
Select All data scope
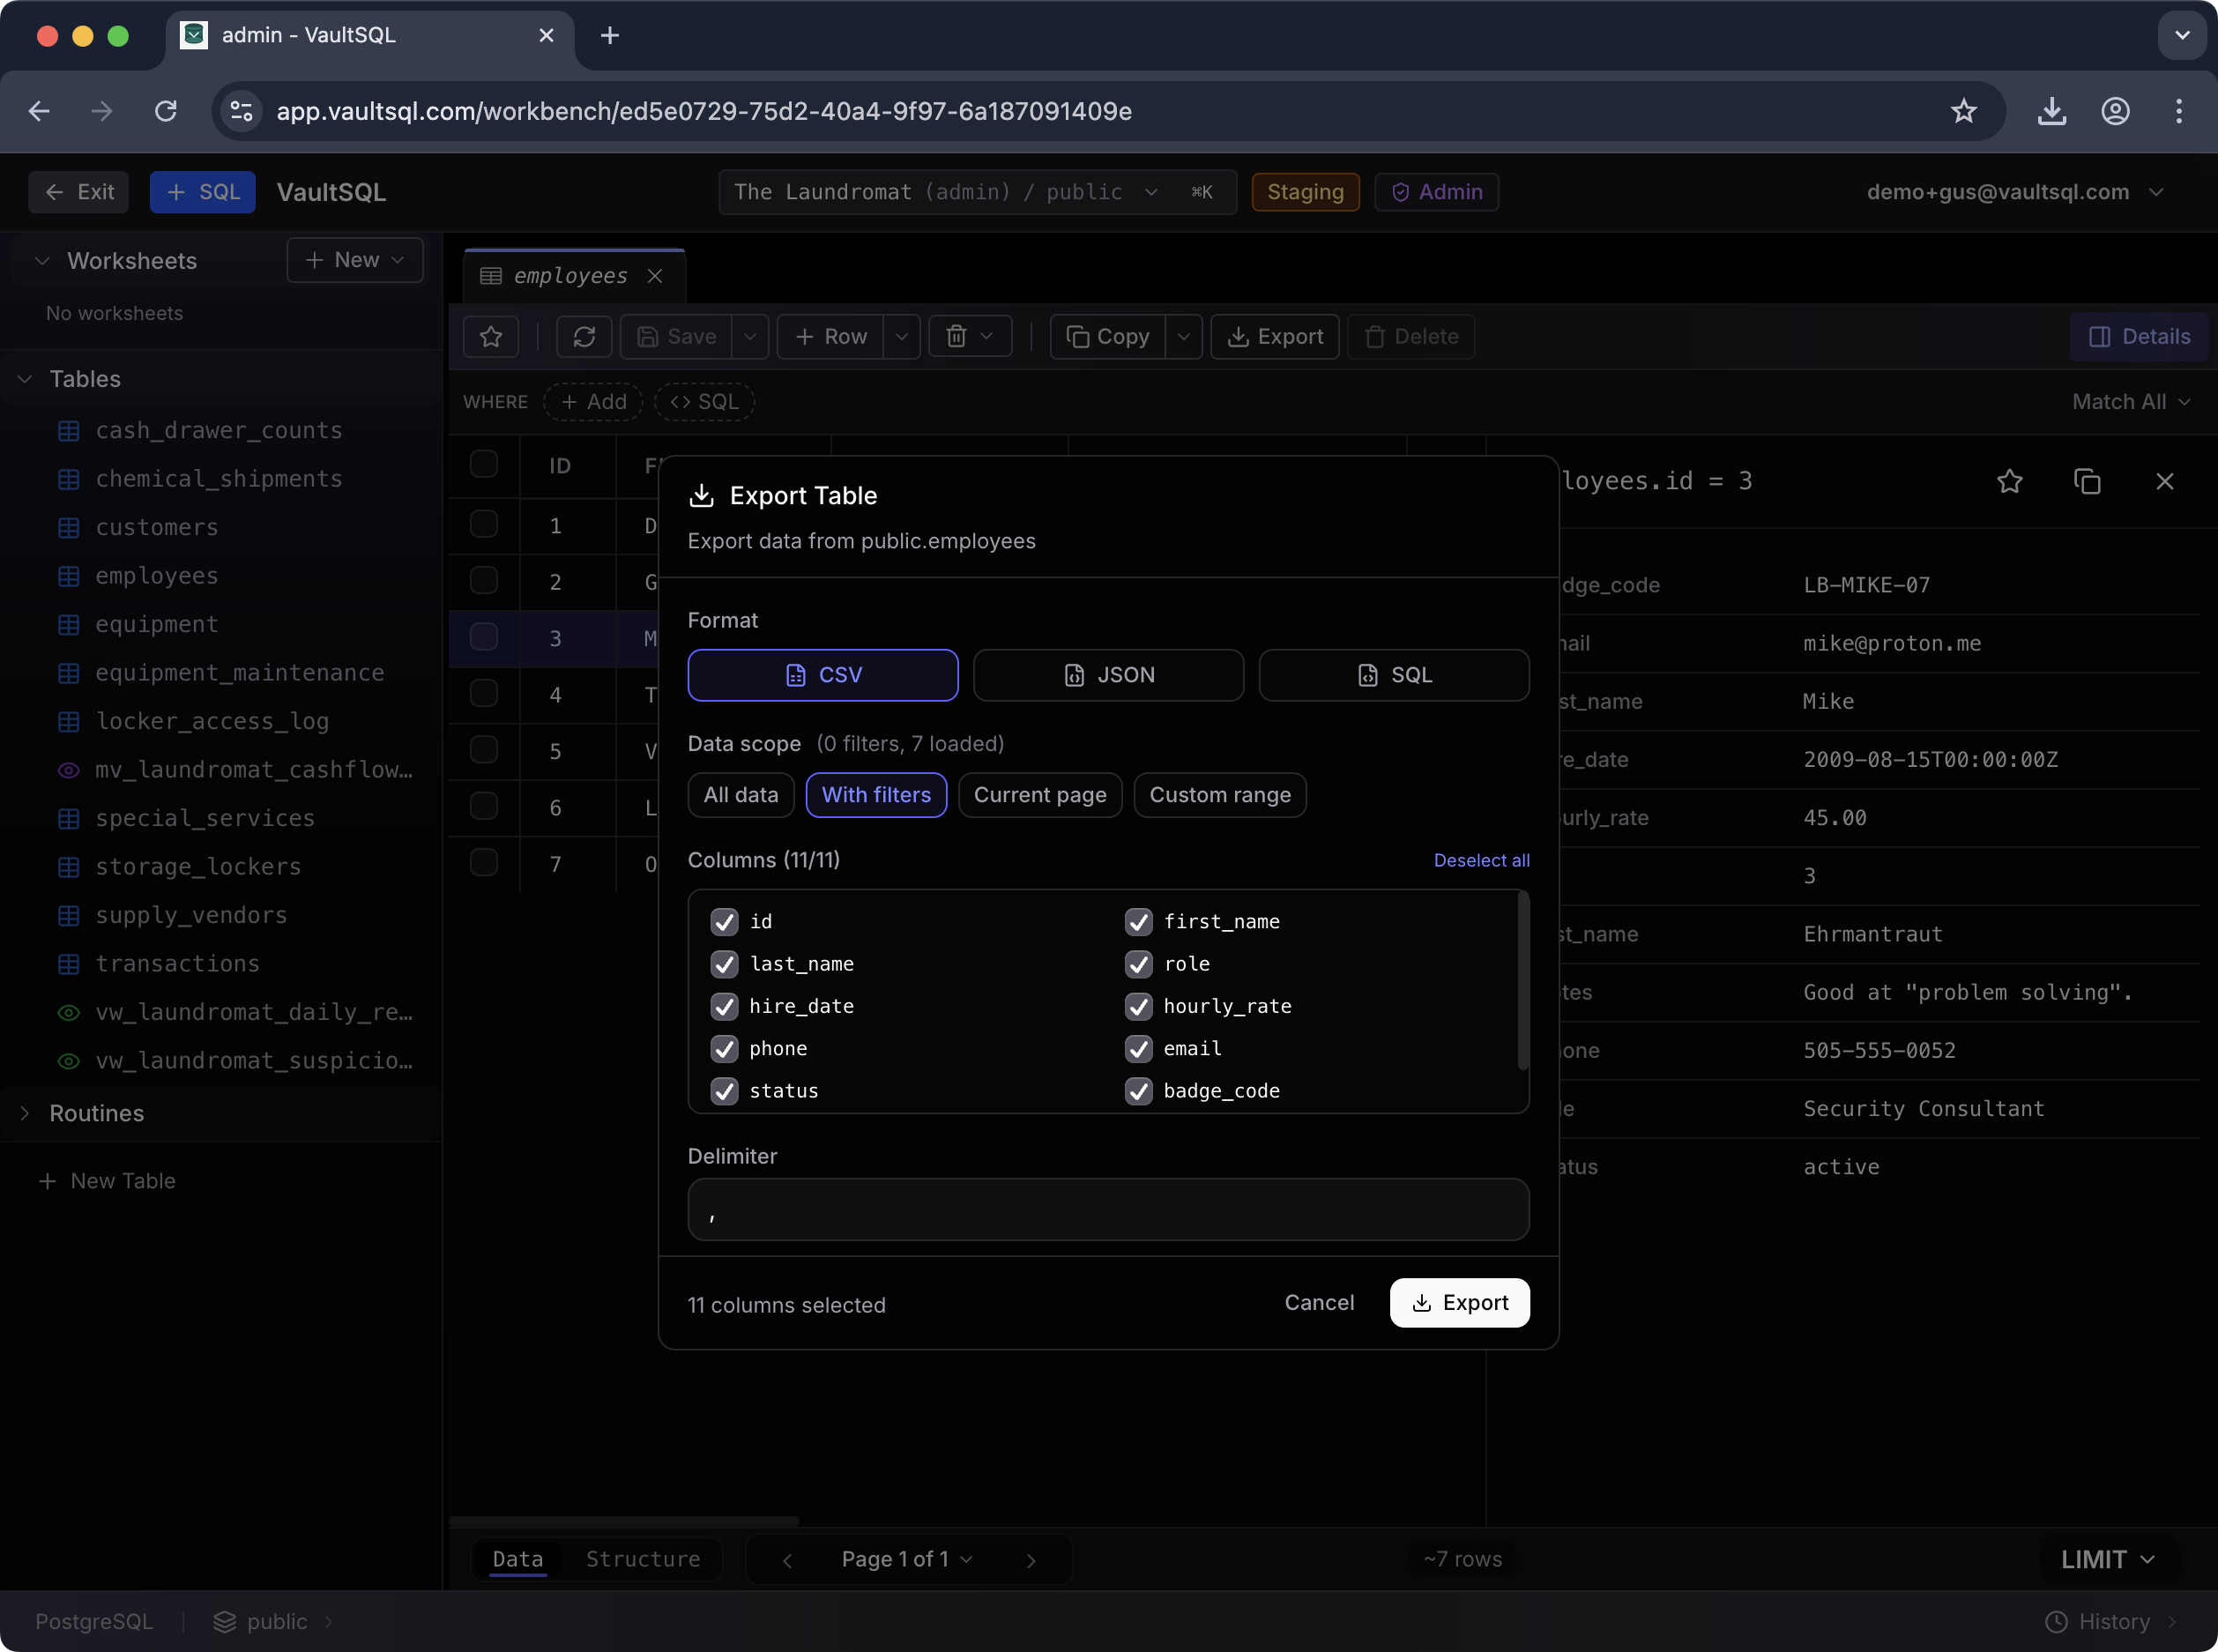point(741,796)
